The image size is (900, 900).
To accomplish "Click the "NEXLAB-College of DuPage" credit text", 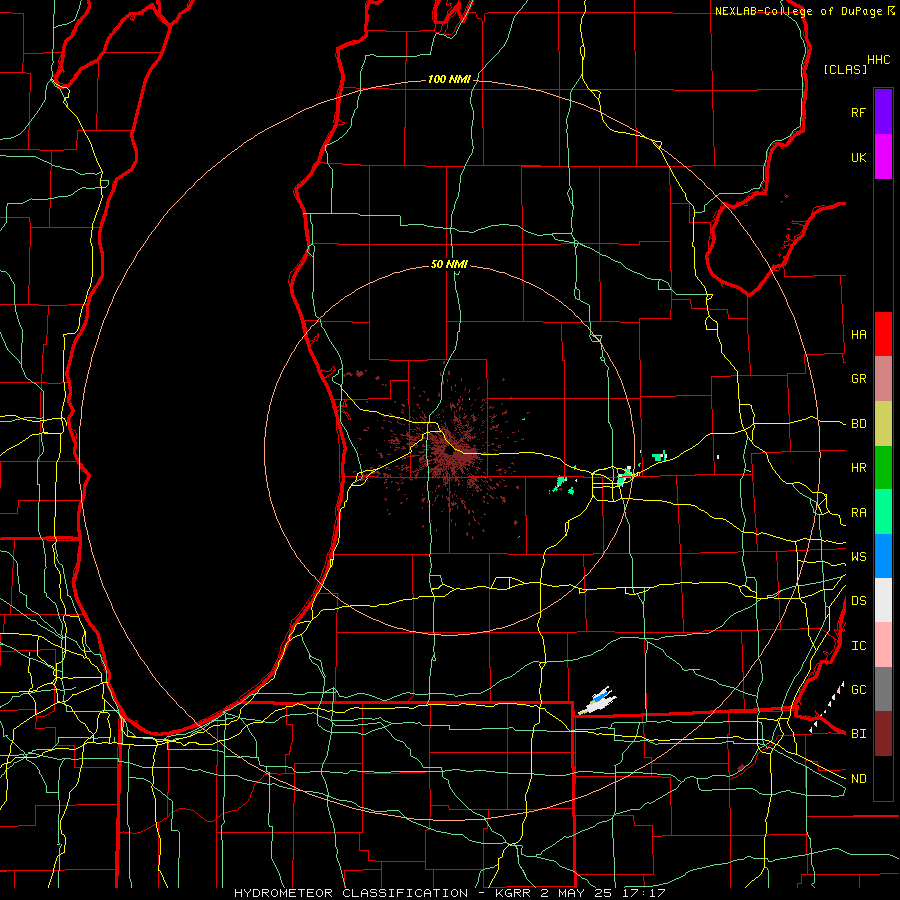I will click(x=798, y=11).
